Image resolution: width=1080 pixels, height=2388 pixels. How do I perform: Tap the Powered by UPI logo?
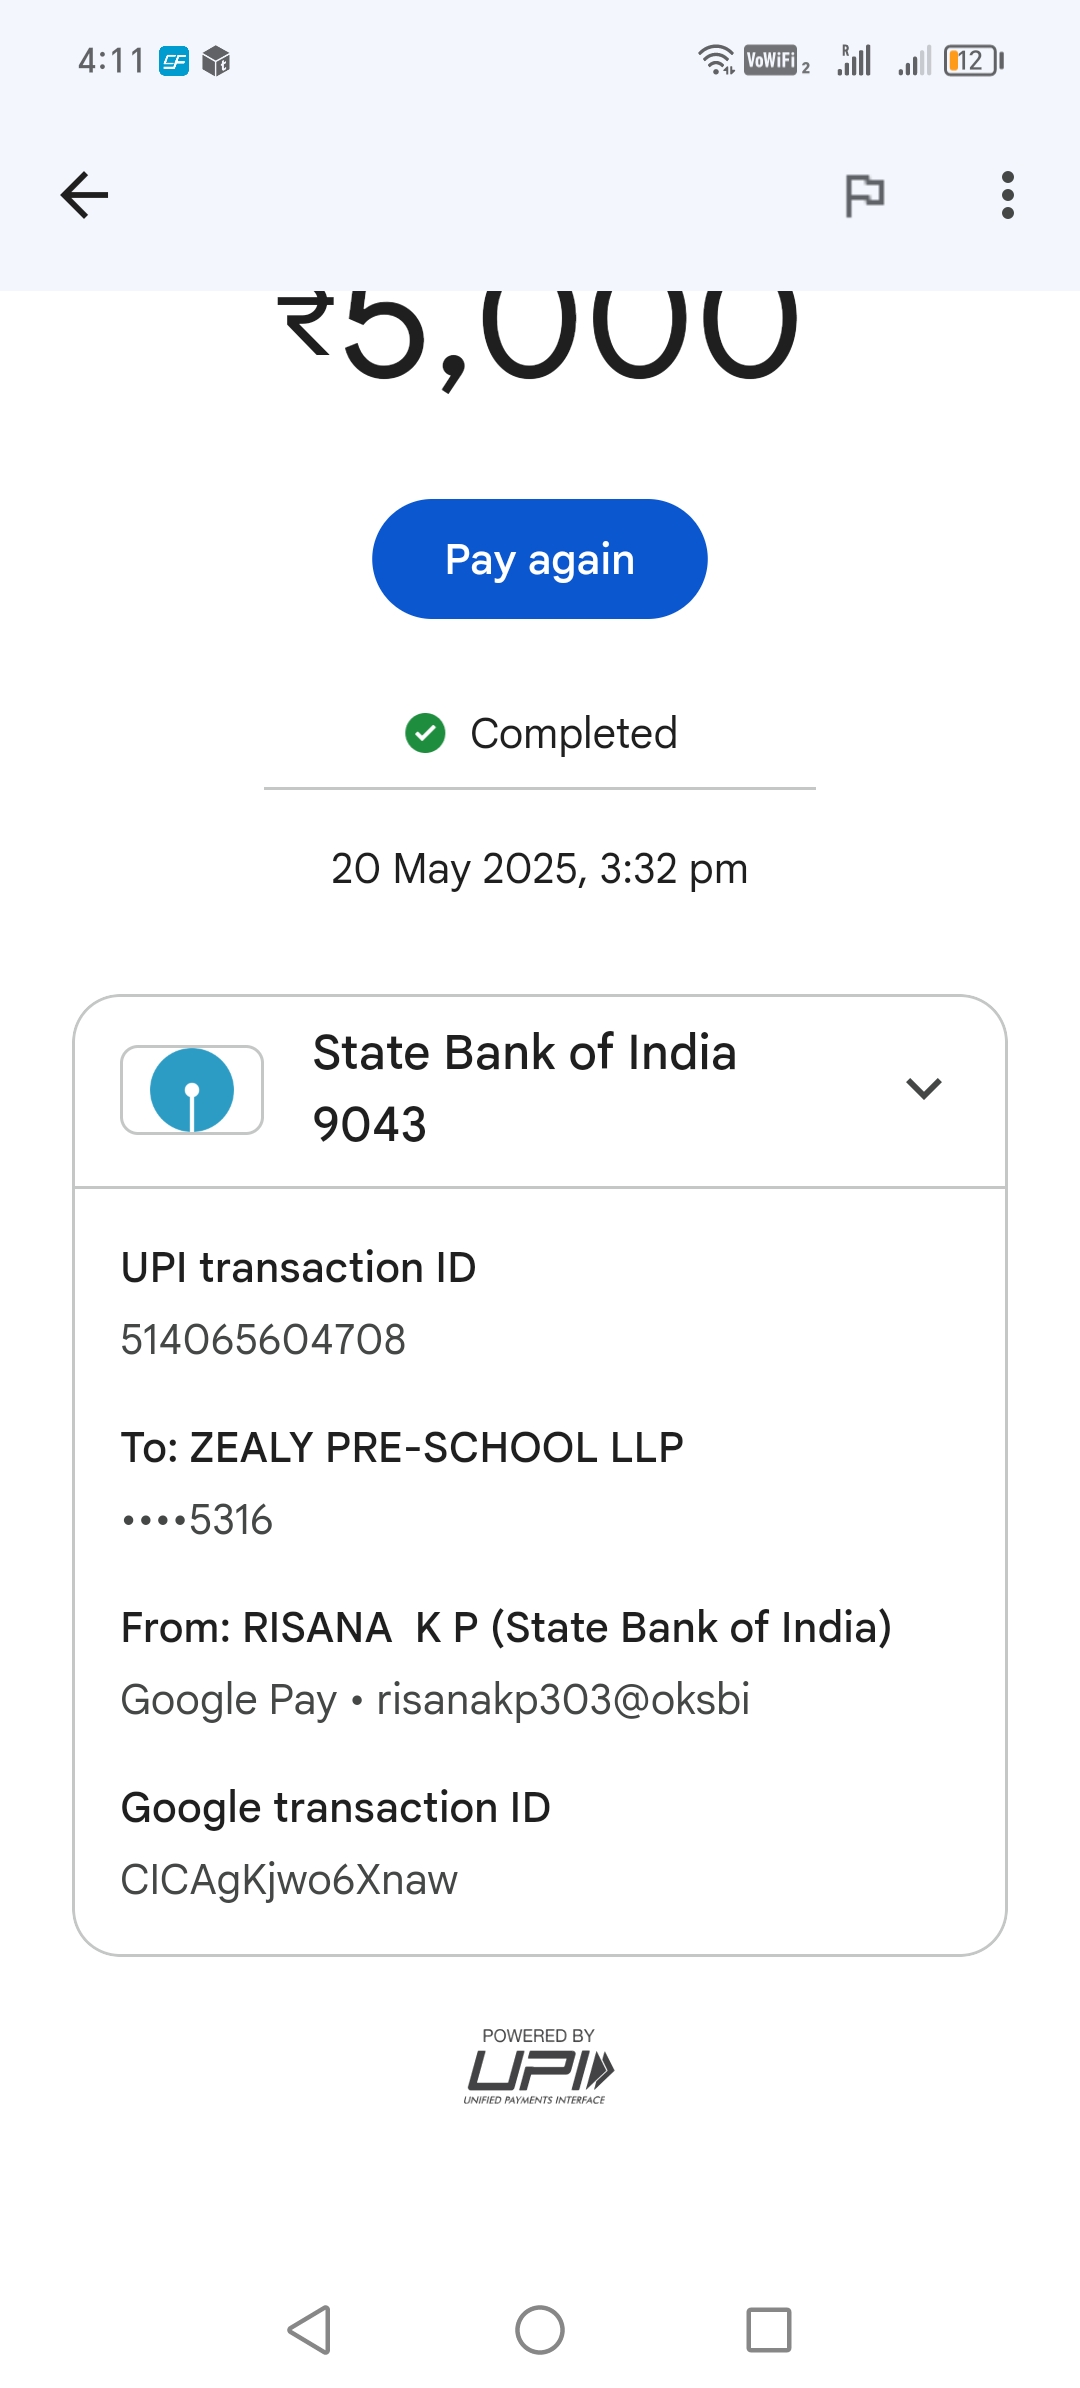(538, 2066)
